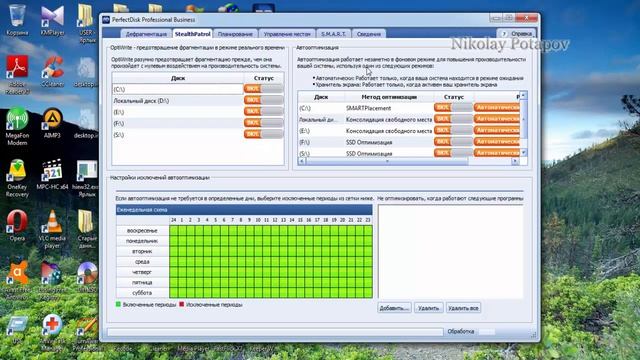Select the понедельник row header
Screen dimensions: 640x360
(x=142, y=241)
